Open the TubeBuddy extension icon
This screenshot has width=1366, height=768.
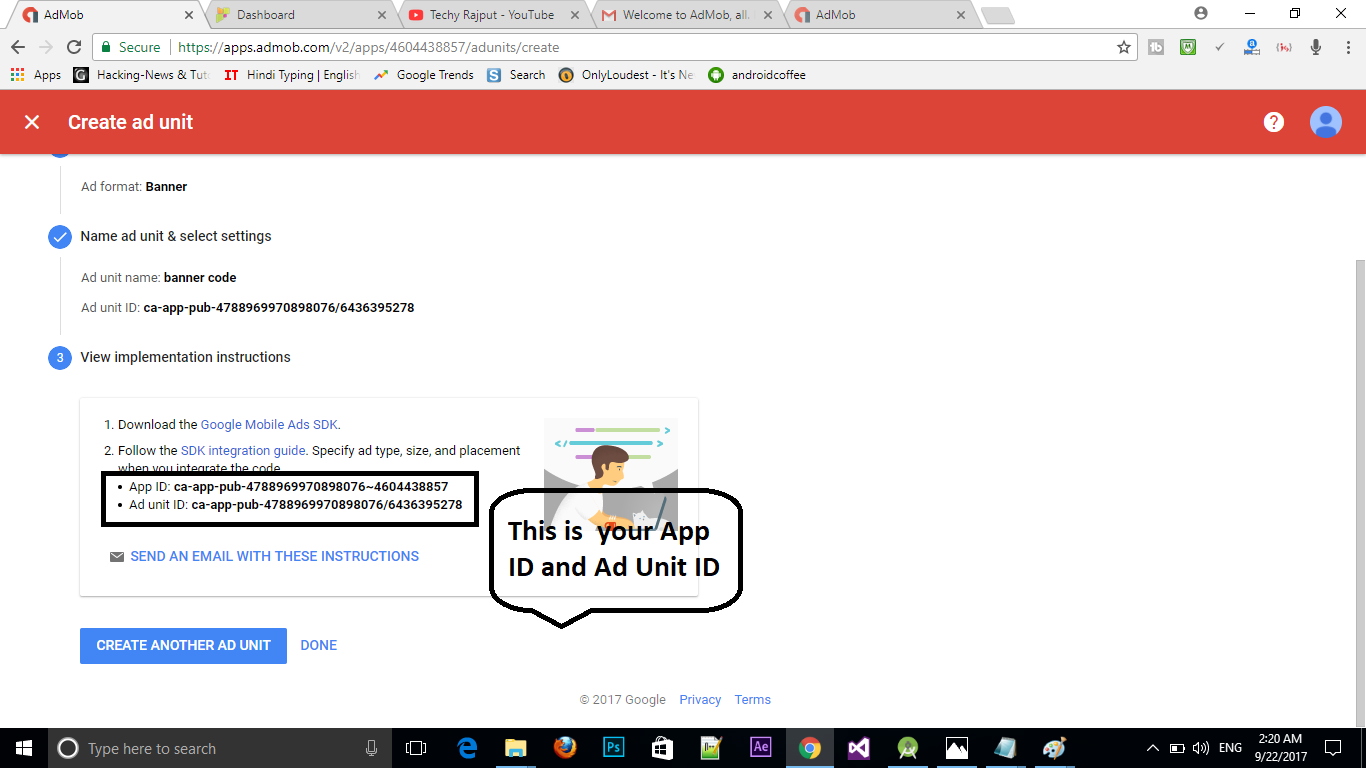[1156, 47]
